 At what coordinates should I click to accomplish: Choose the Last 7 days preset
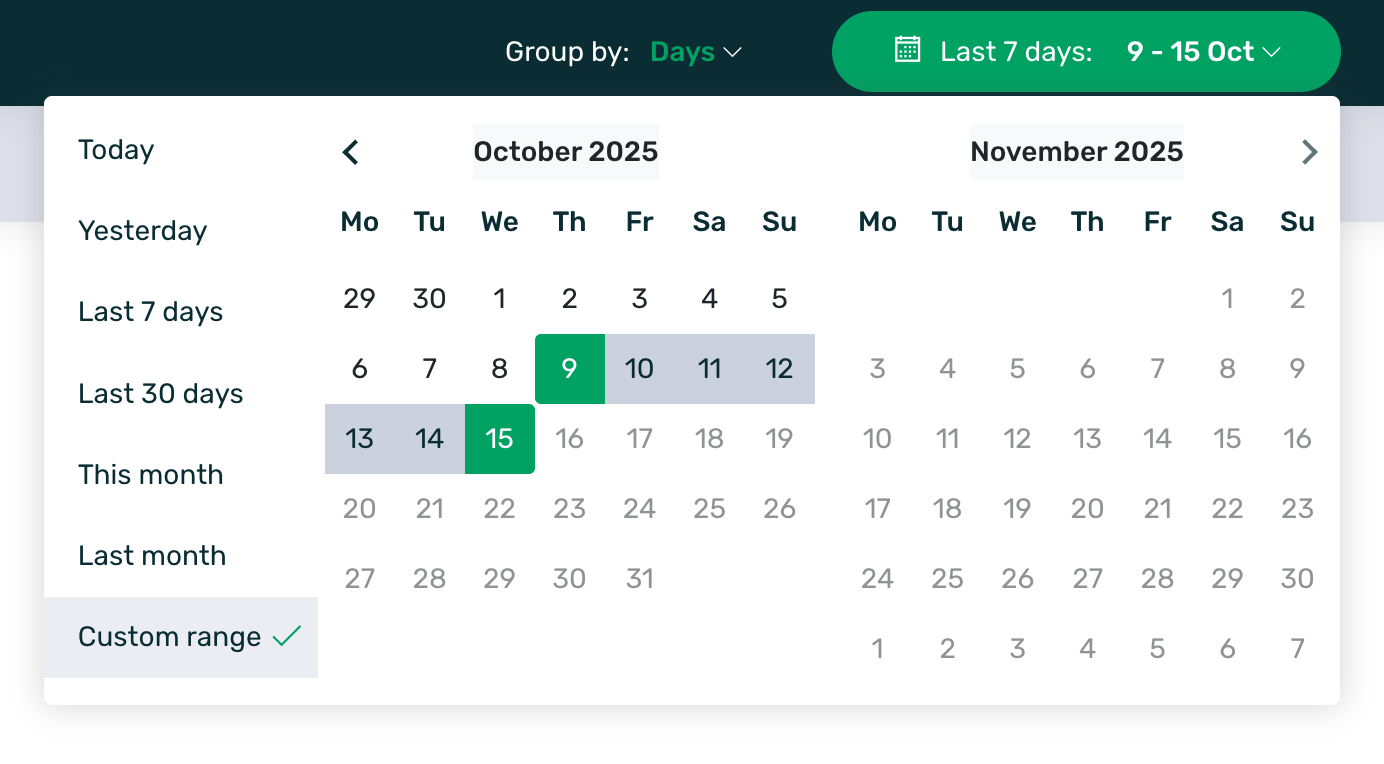coord(150,312)
